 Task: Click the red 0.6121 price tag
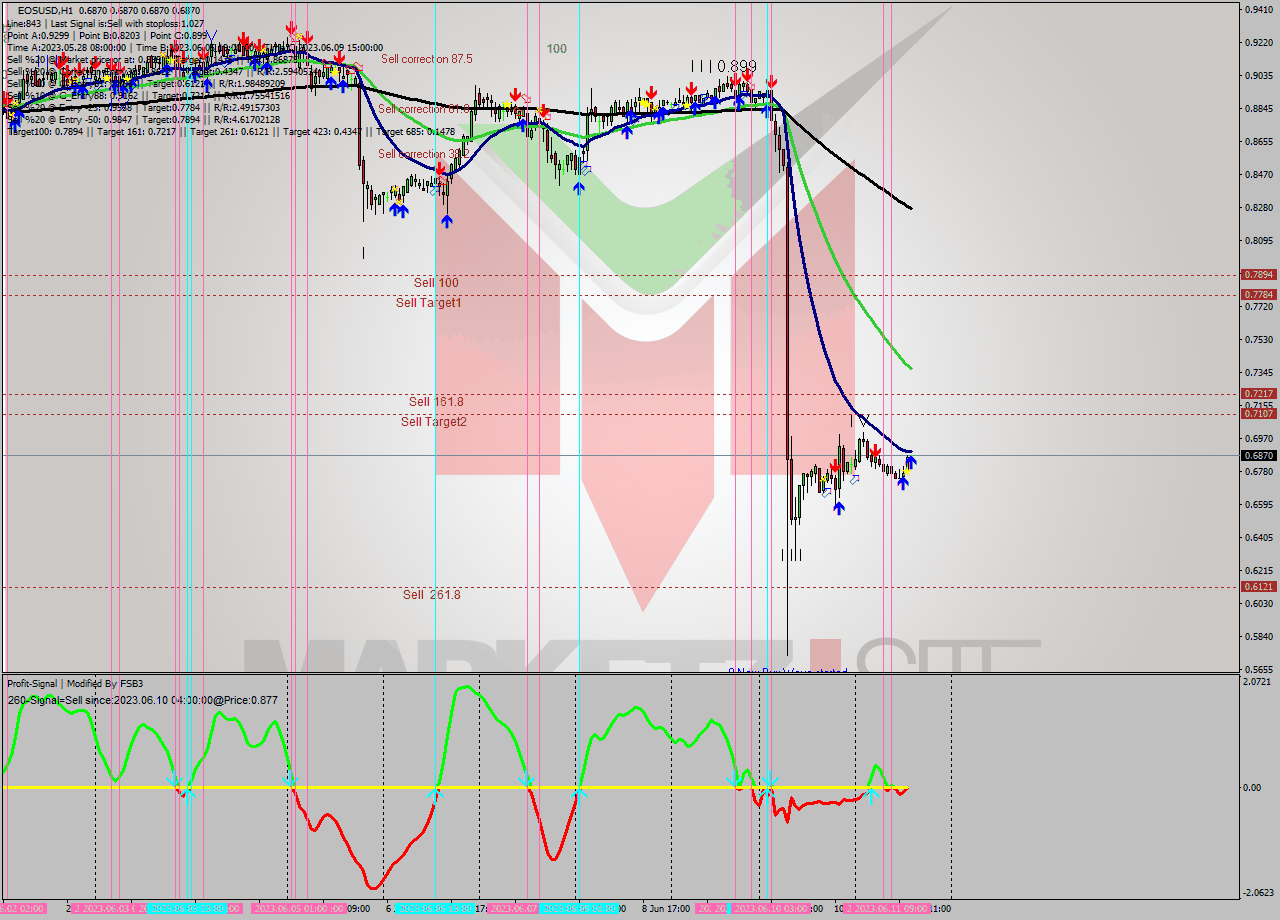coord(1258,586)
